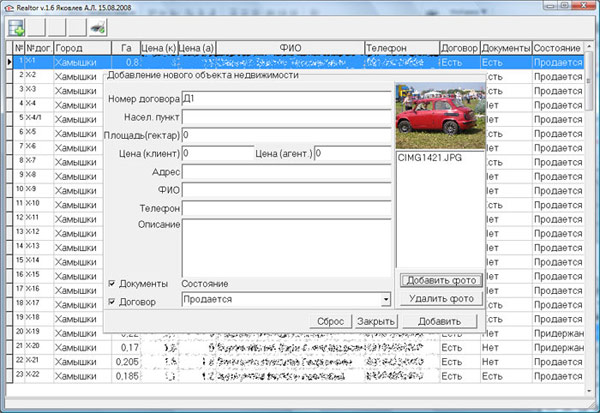
Task: Click the Насел. пункт text field
Action: click(x=286, y=117)
